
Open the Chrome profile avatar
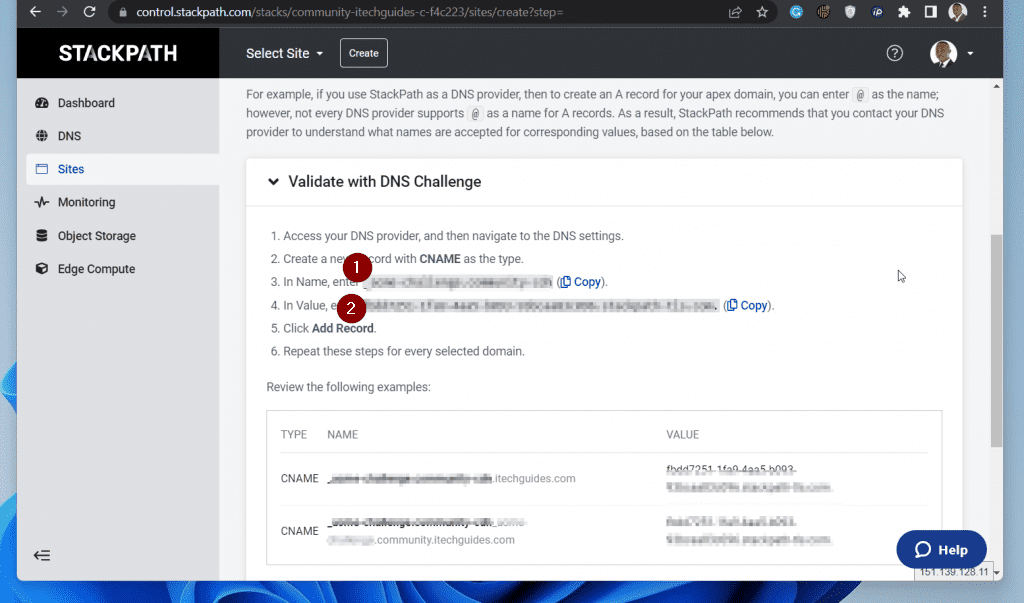coord(957,12)
